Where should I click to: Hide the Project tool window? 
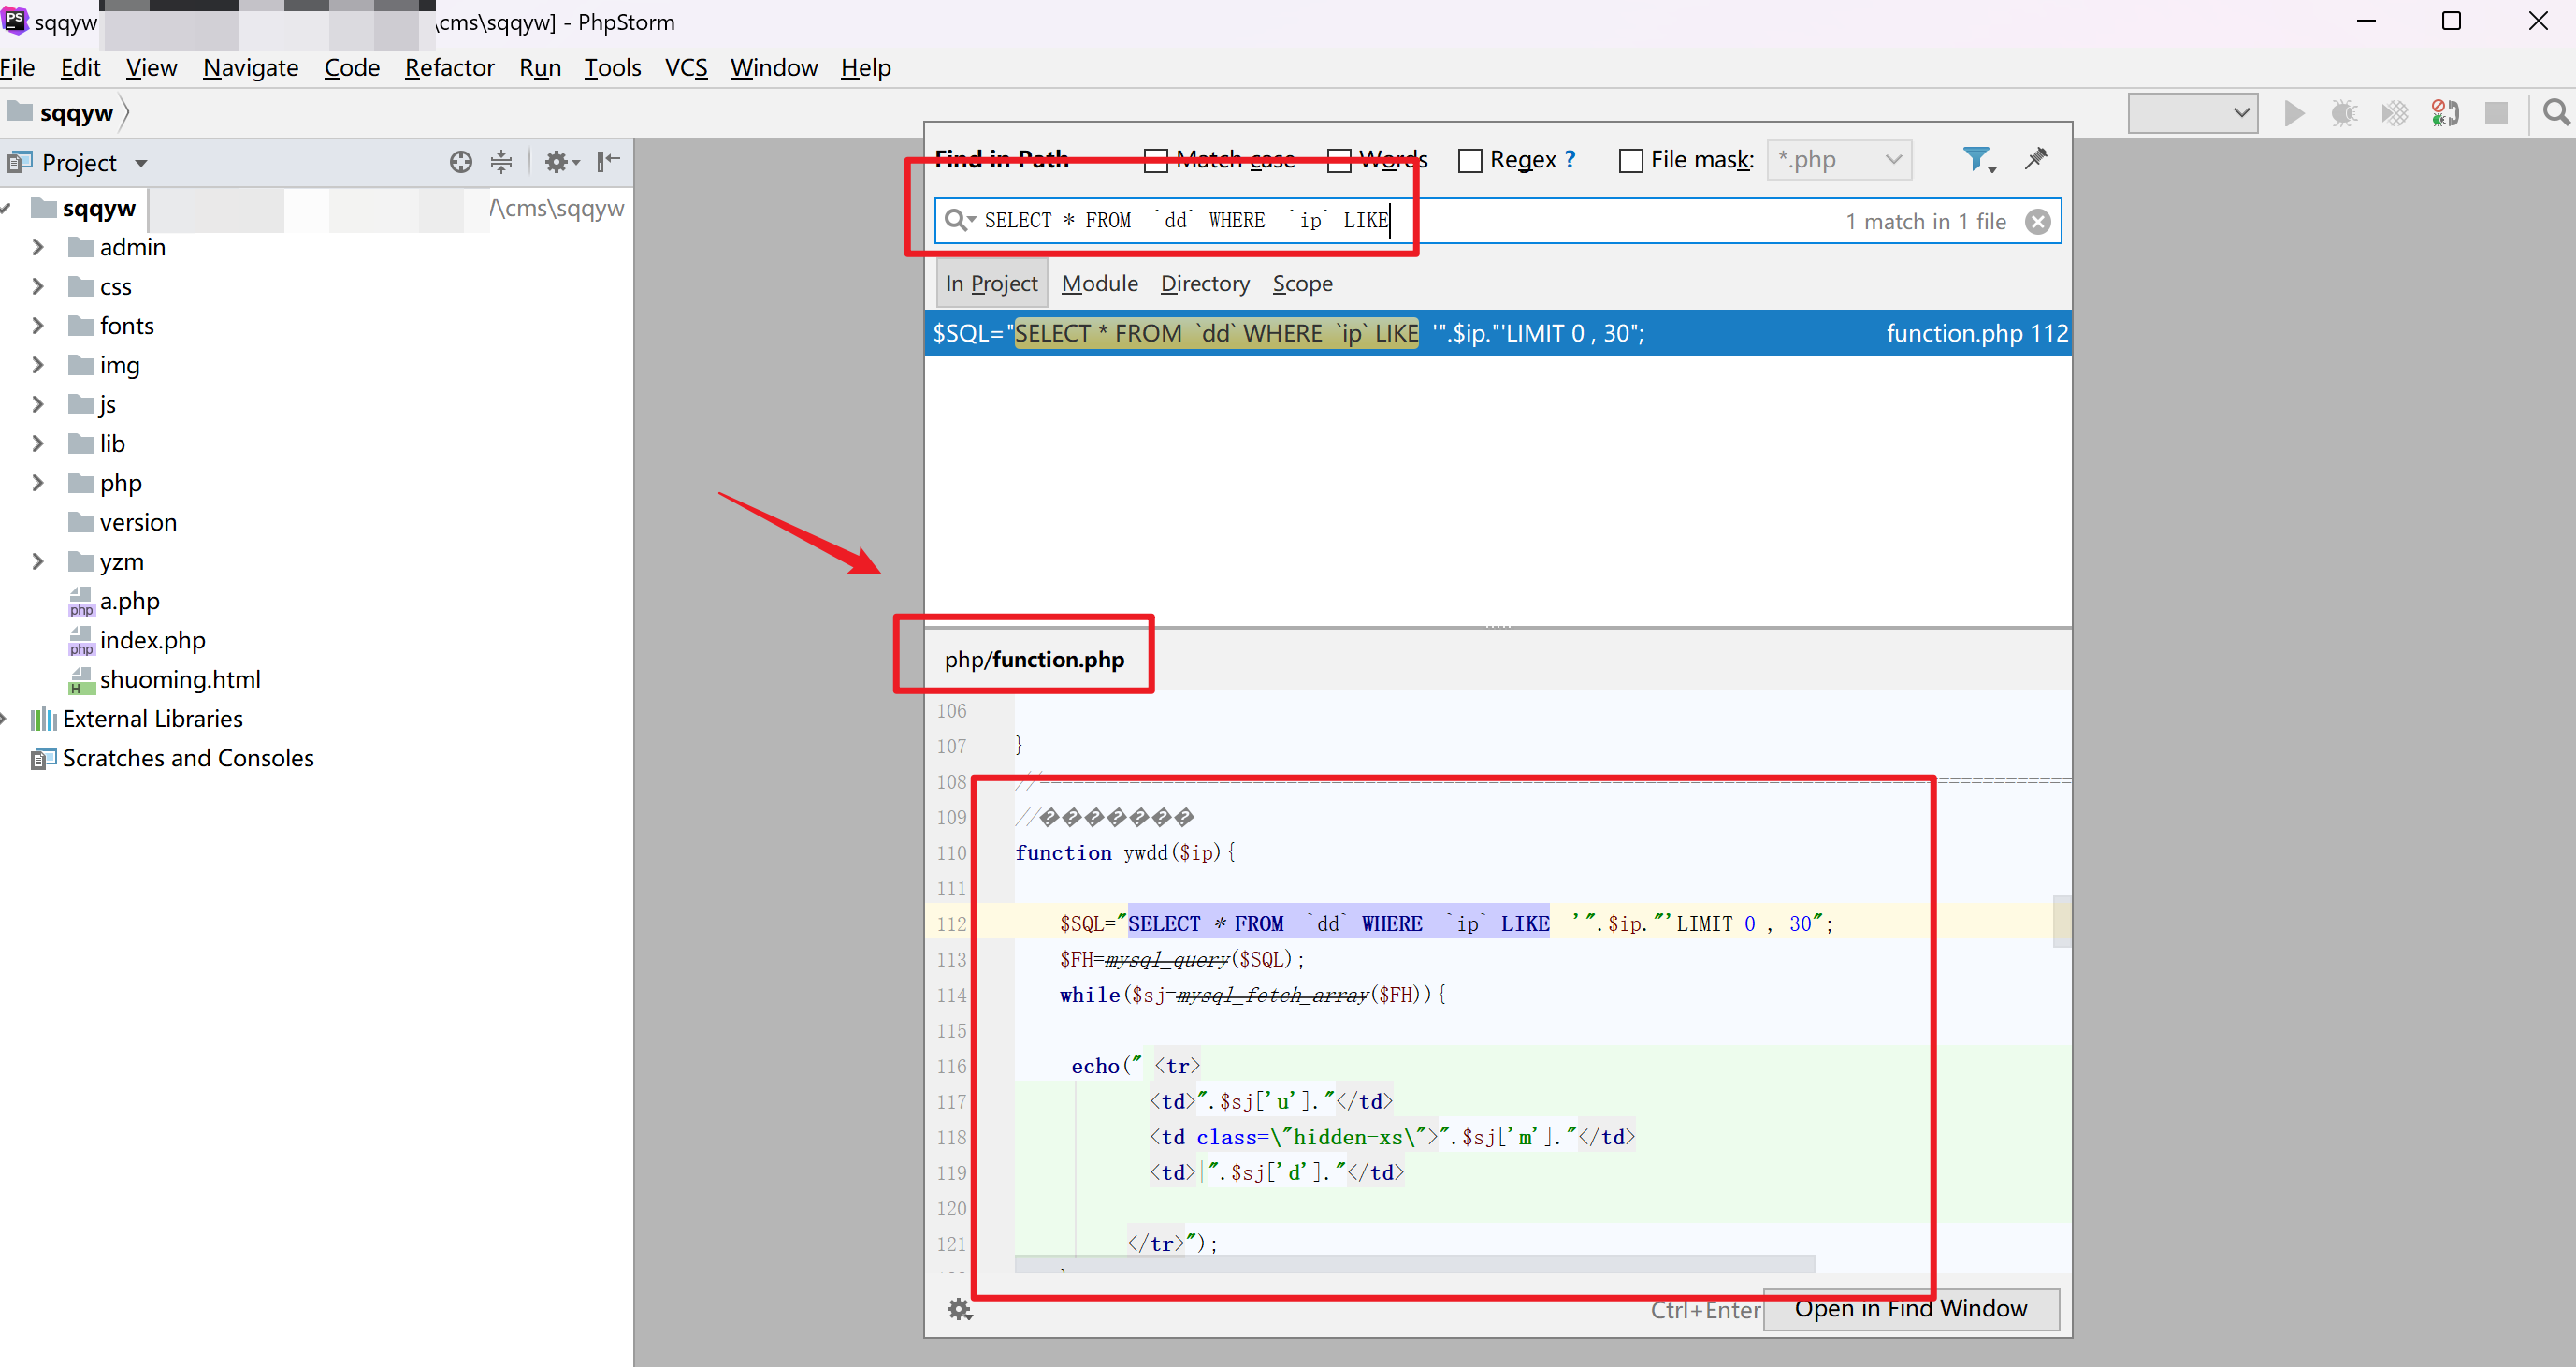(608, 162)
